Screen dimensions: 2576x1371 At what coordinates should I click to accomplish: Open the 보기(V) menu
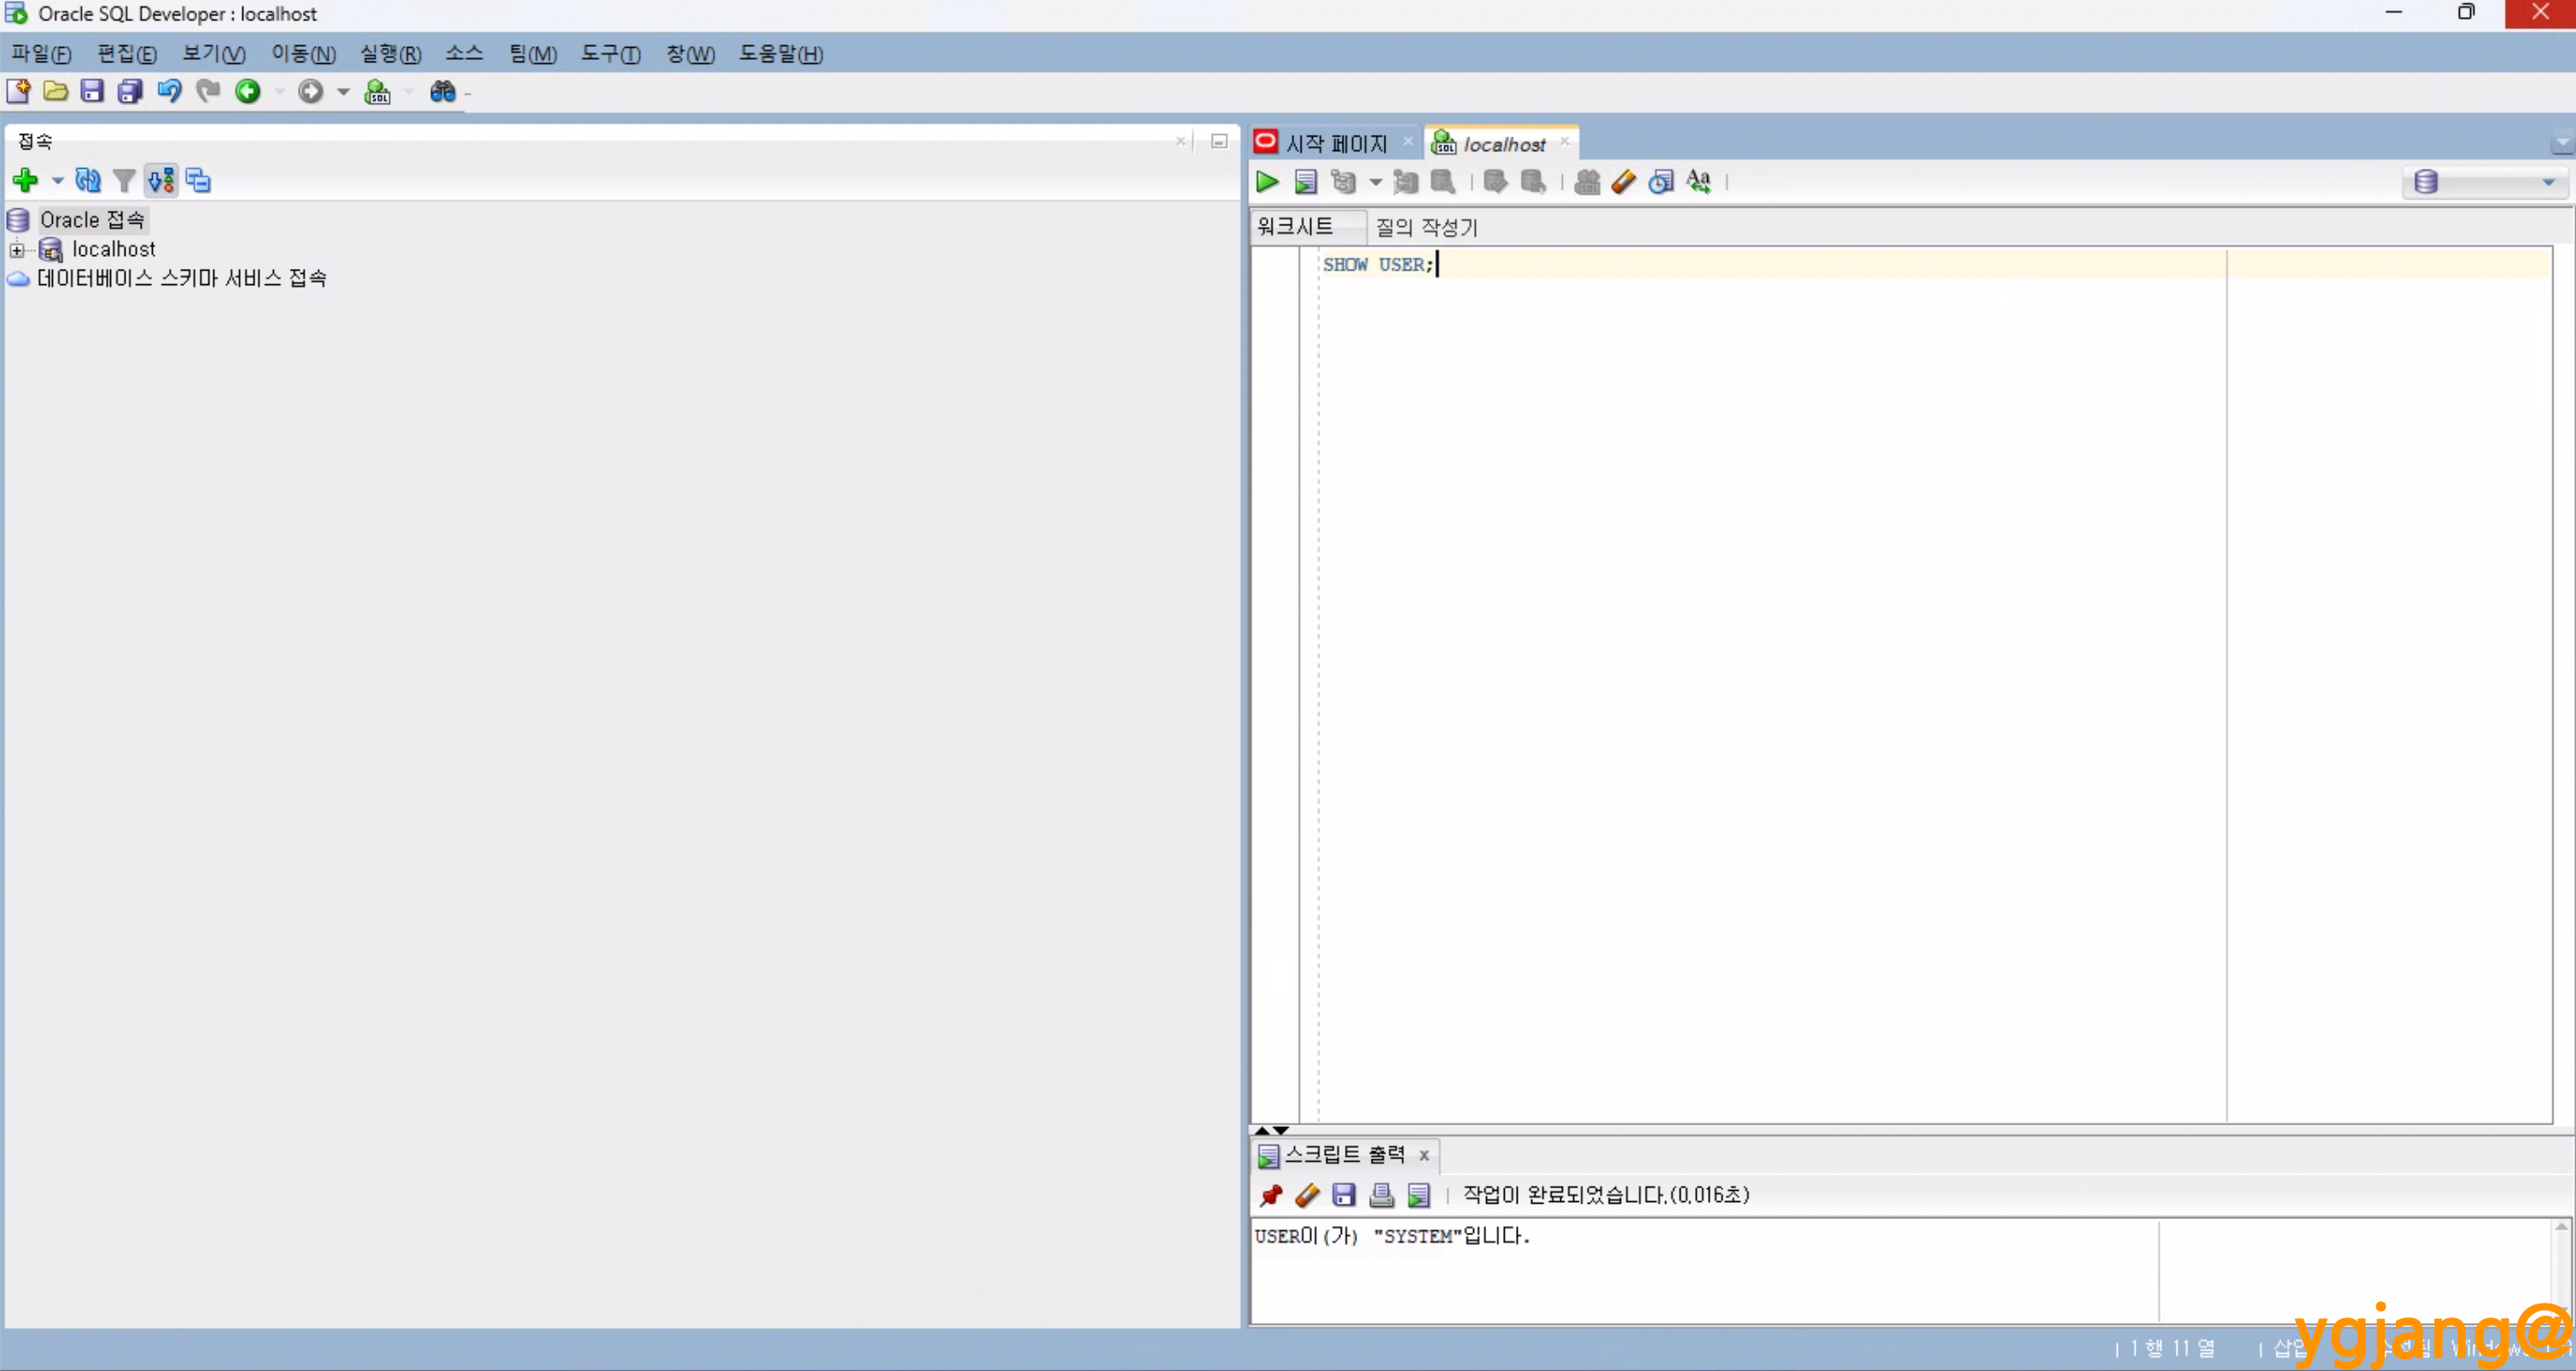pos(214,54)
